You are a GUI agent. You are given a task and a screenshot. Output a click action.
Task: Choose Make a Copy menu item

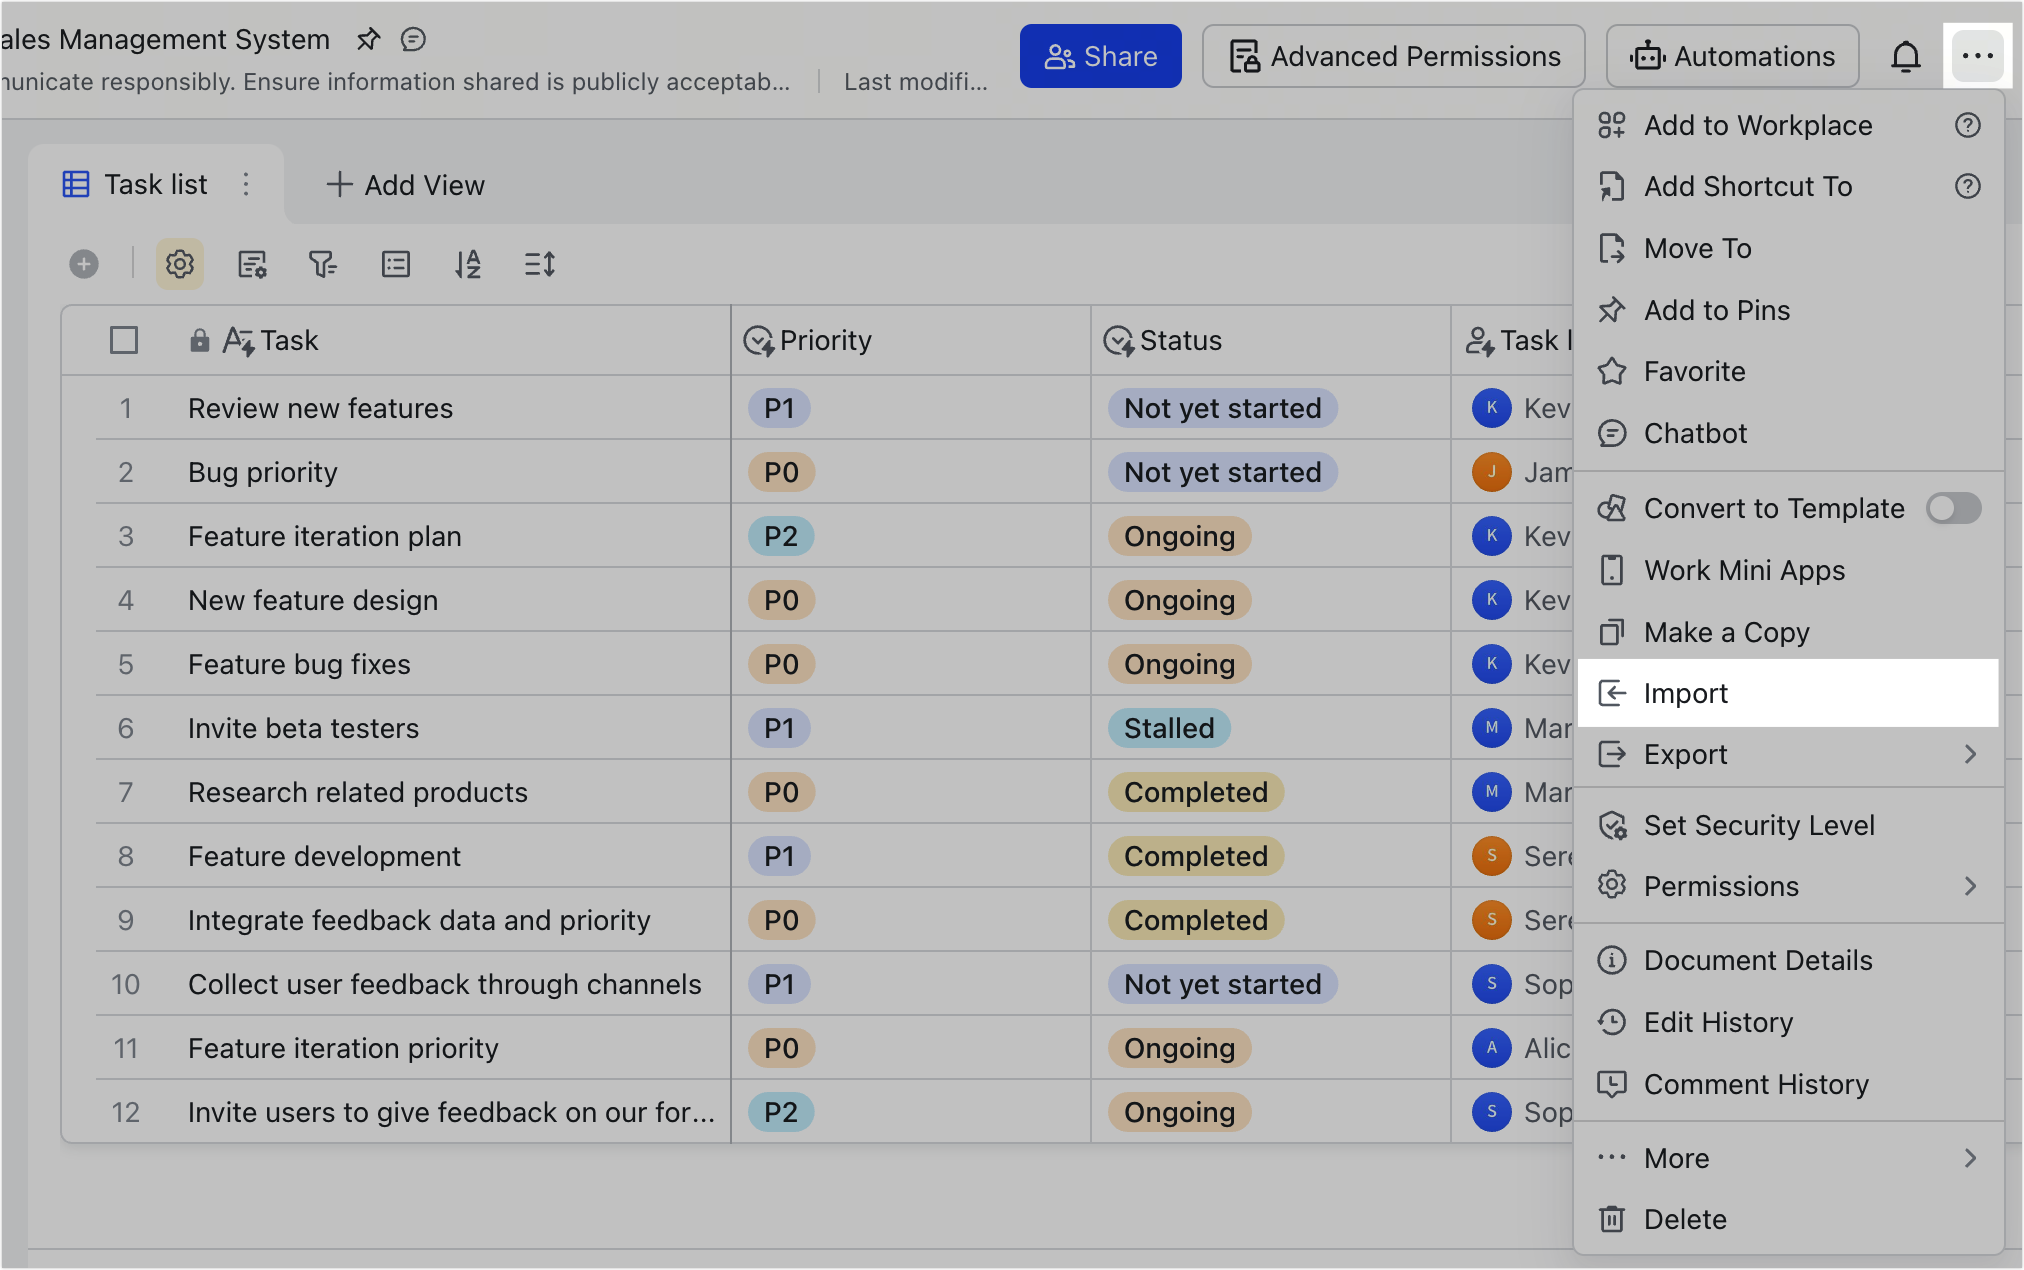click(1788, 632)
